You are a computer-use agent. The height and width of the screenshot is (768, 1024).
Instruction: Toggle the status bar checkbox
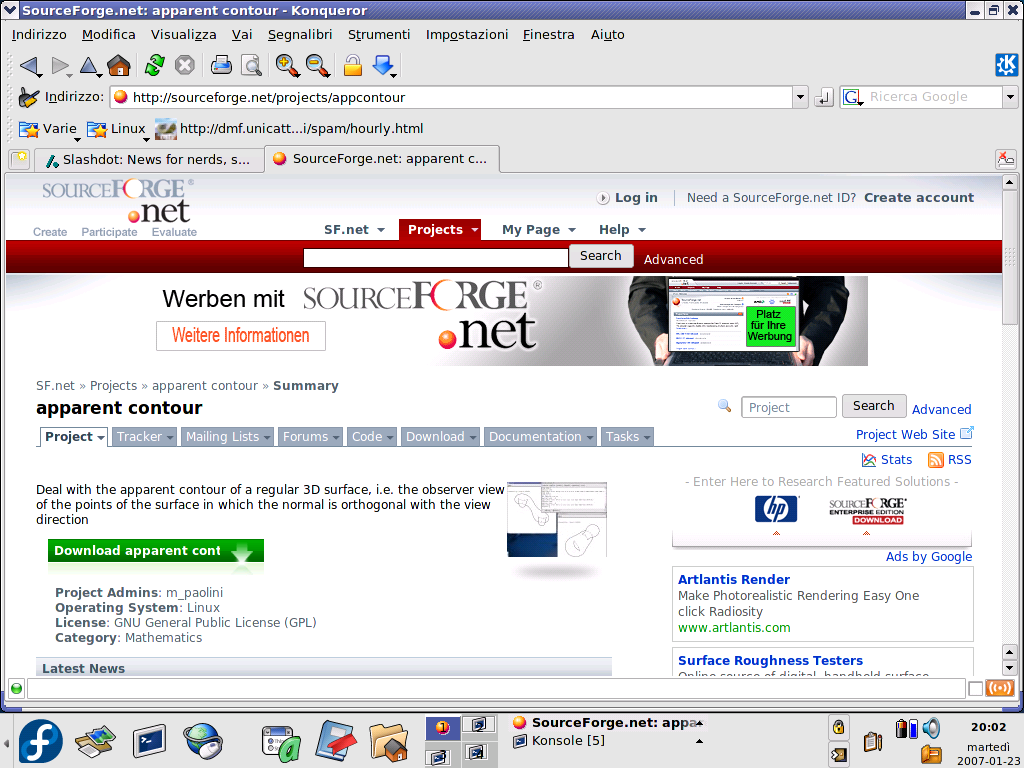pos(976,688)
